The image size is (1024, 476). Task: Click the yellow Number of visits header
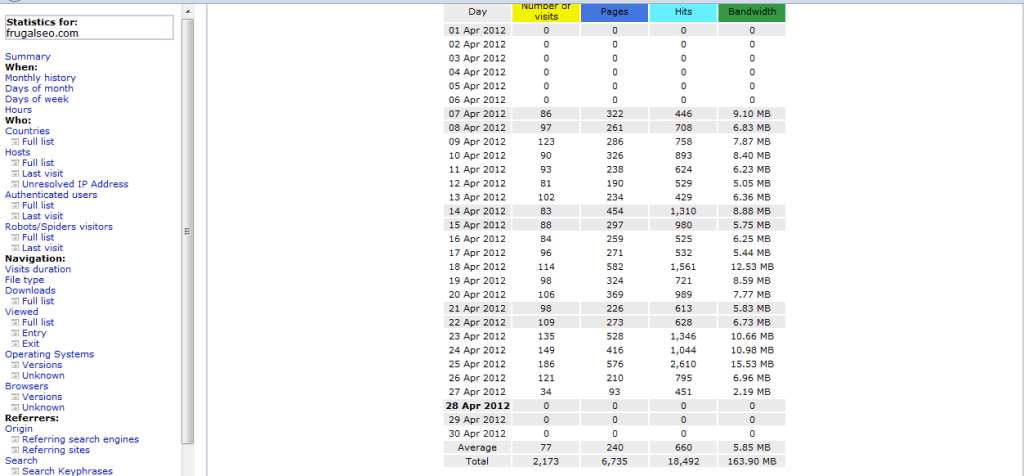click(x=546, y=12)
